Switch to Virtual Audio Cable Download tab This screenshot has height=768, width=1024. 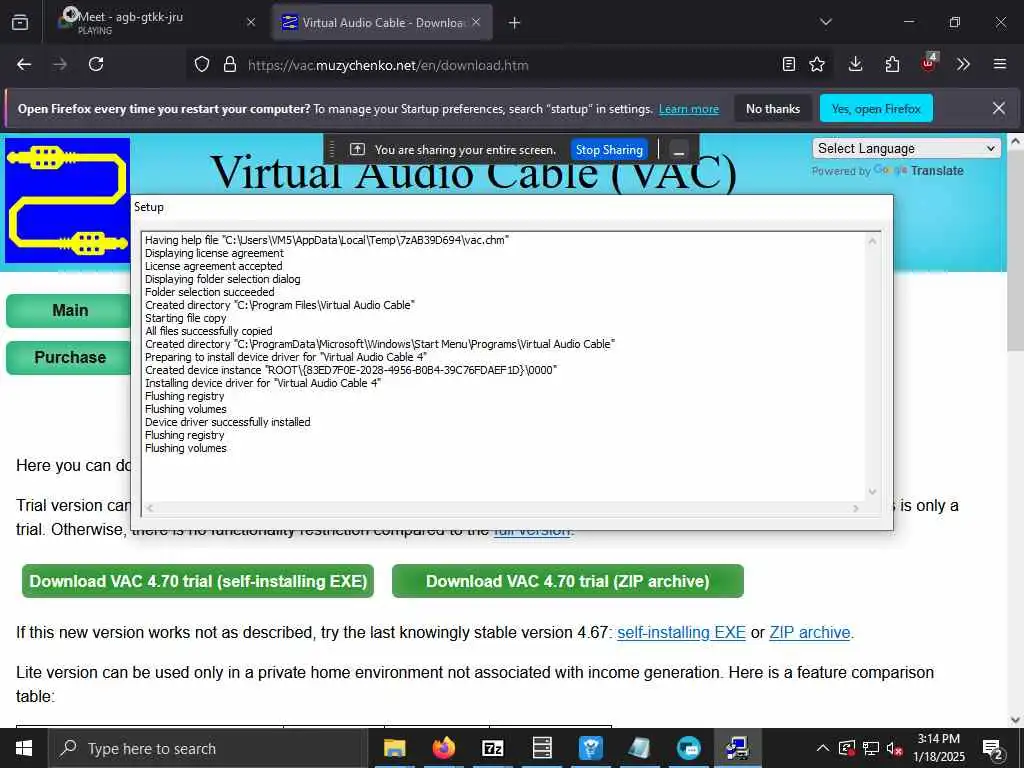pyautogui.click(x=382, y=22)
